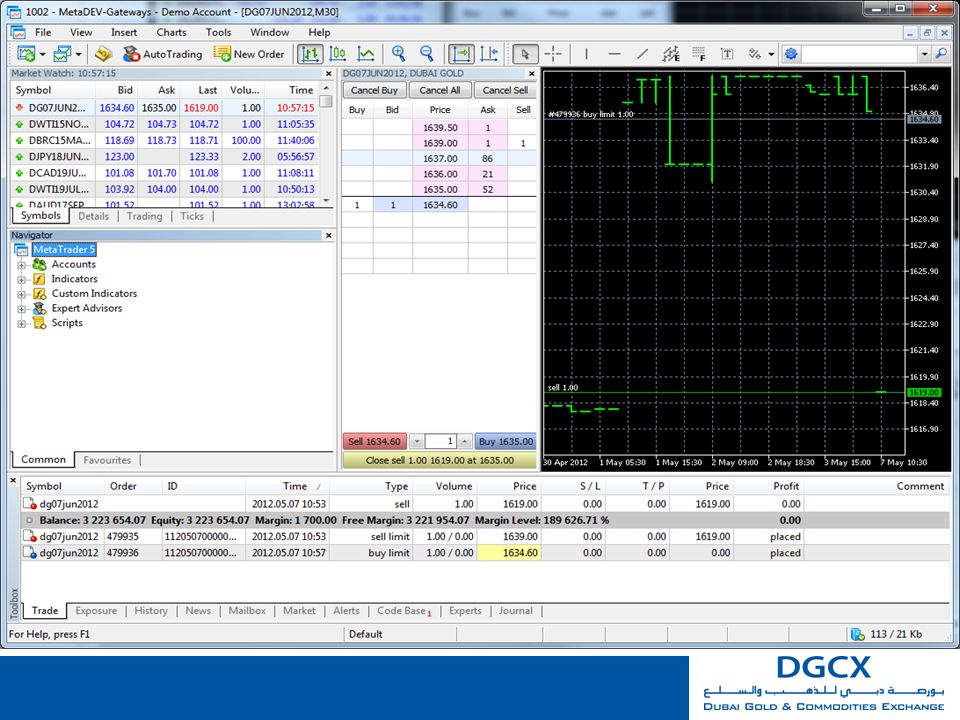Viewport: 960px width, 720px height.
Task: Expand the Accounts tree node
Action: point(21,265)
